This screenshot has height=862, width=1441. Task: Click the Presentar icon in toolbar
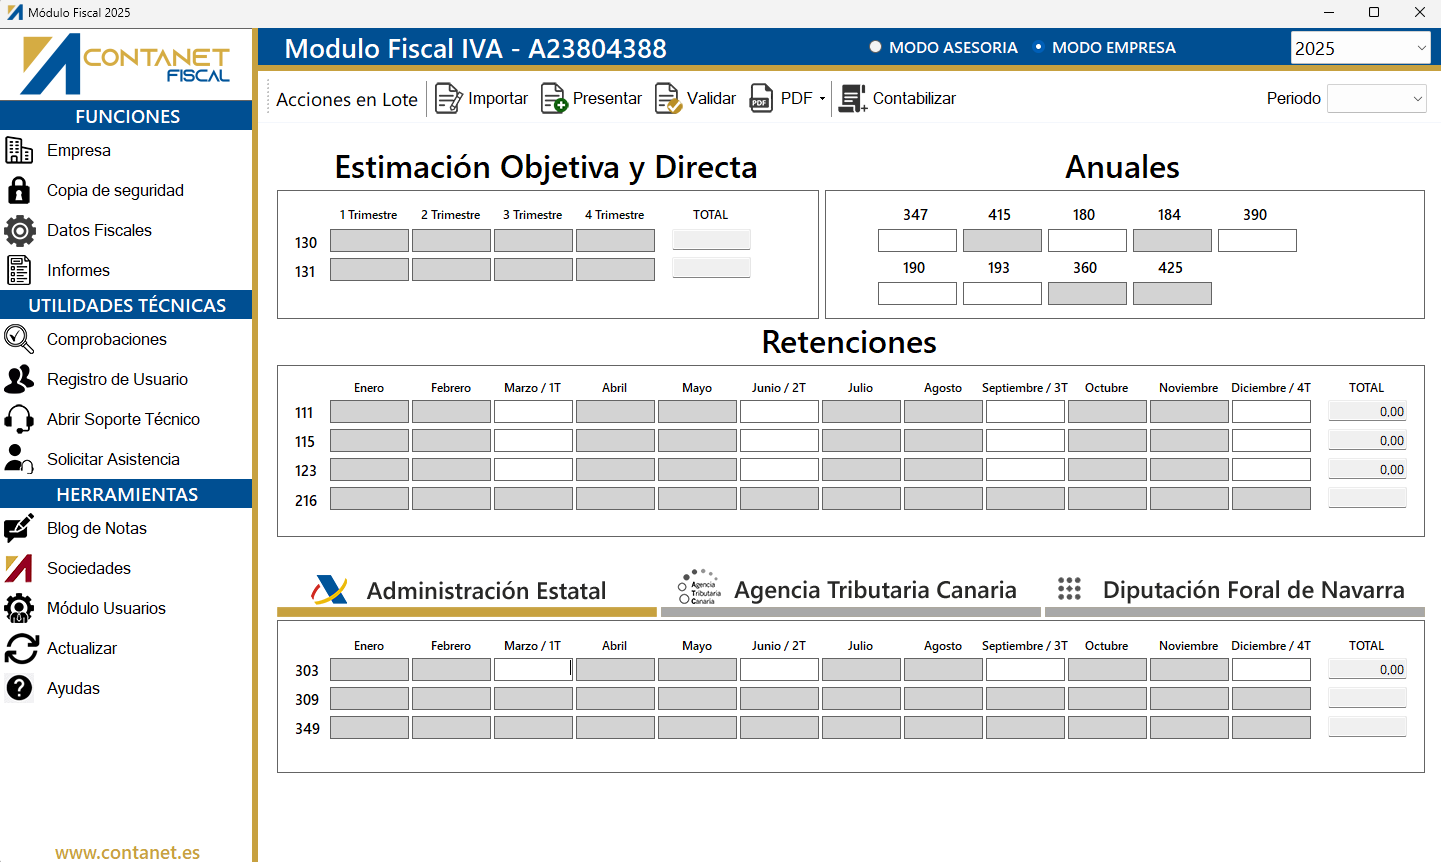[x=554, y=98]
